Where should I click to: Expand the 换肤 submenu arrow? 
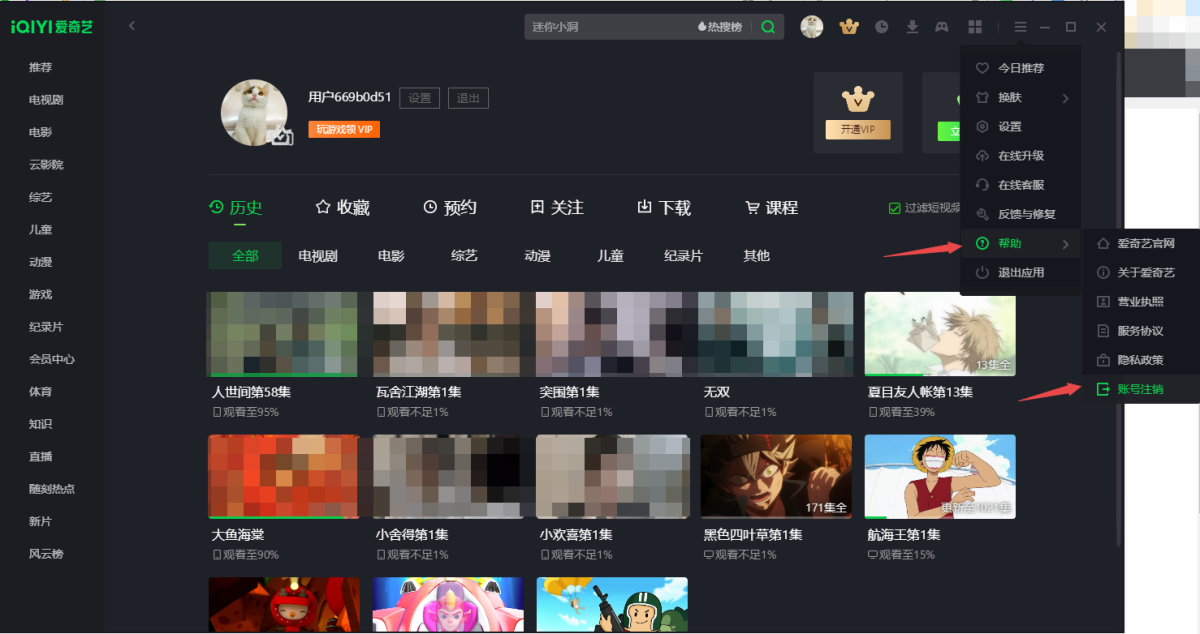point(1065,98)
